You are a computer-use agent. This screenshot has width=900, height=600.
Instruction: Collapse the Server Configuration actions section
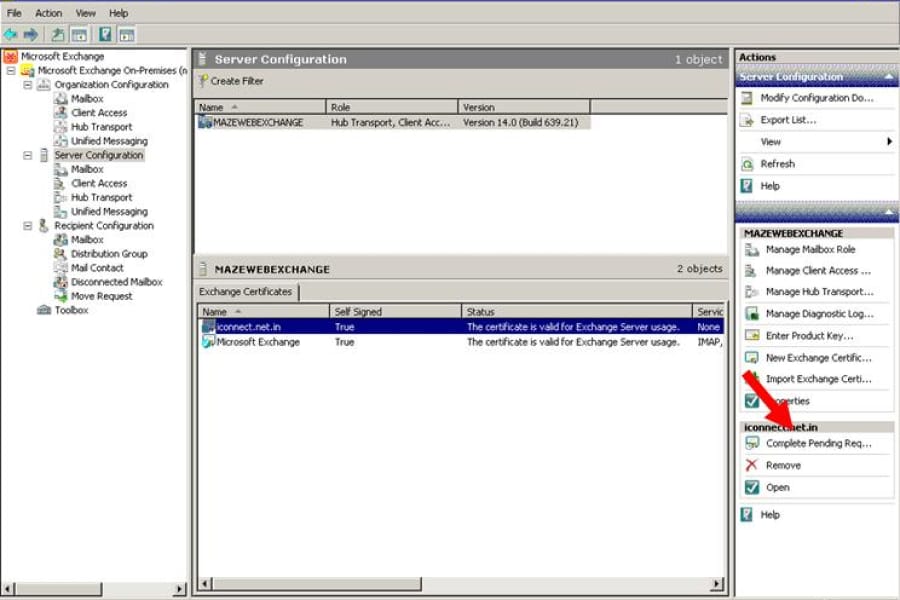coord(889,77)
